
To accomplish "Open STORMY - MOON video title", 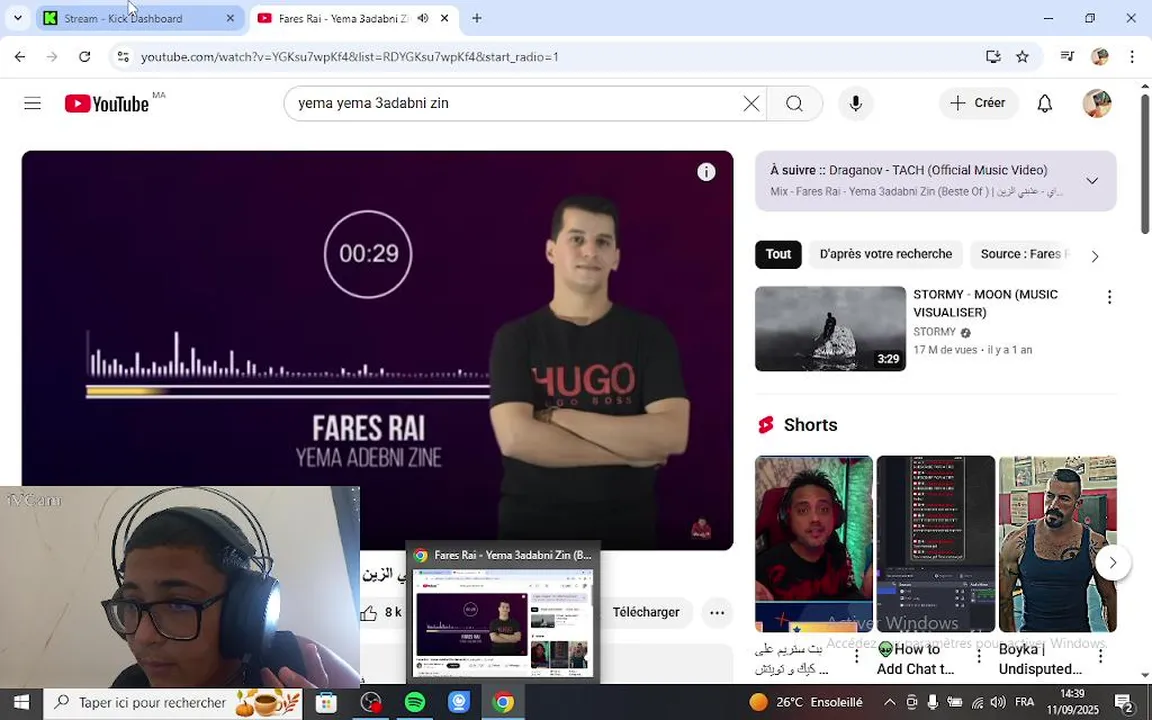I will tap(985, 303).
